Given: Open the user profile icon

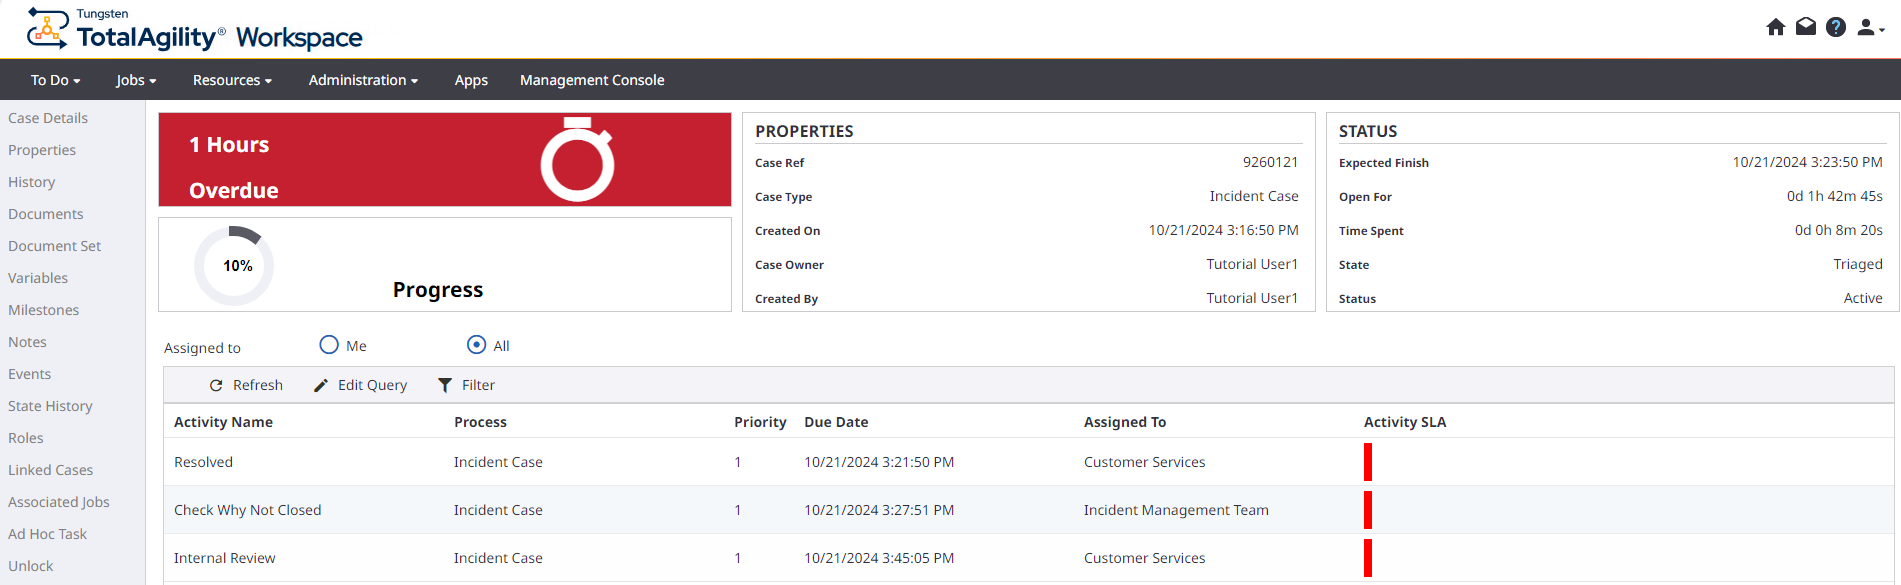Looking at the screenshot, I should click(1867, 27).
